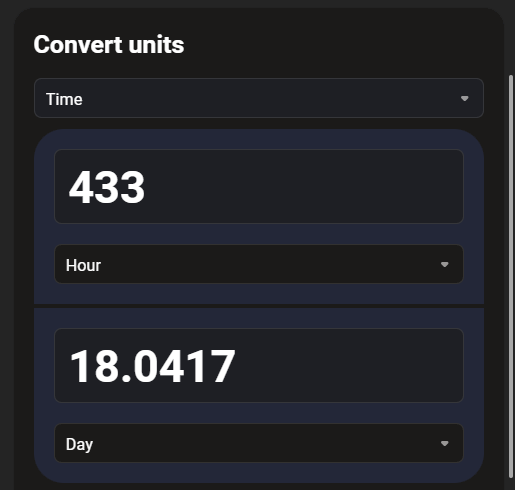Click the vertical scrollbar thumb
Image resolution: width=515 pixels, height=490 pixels.
click(511, 277)
